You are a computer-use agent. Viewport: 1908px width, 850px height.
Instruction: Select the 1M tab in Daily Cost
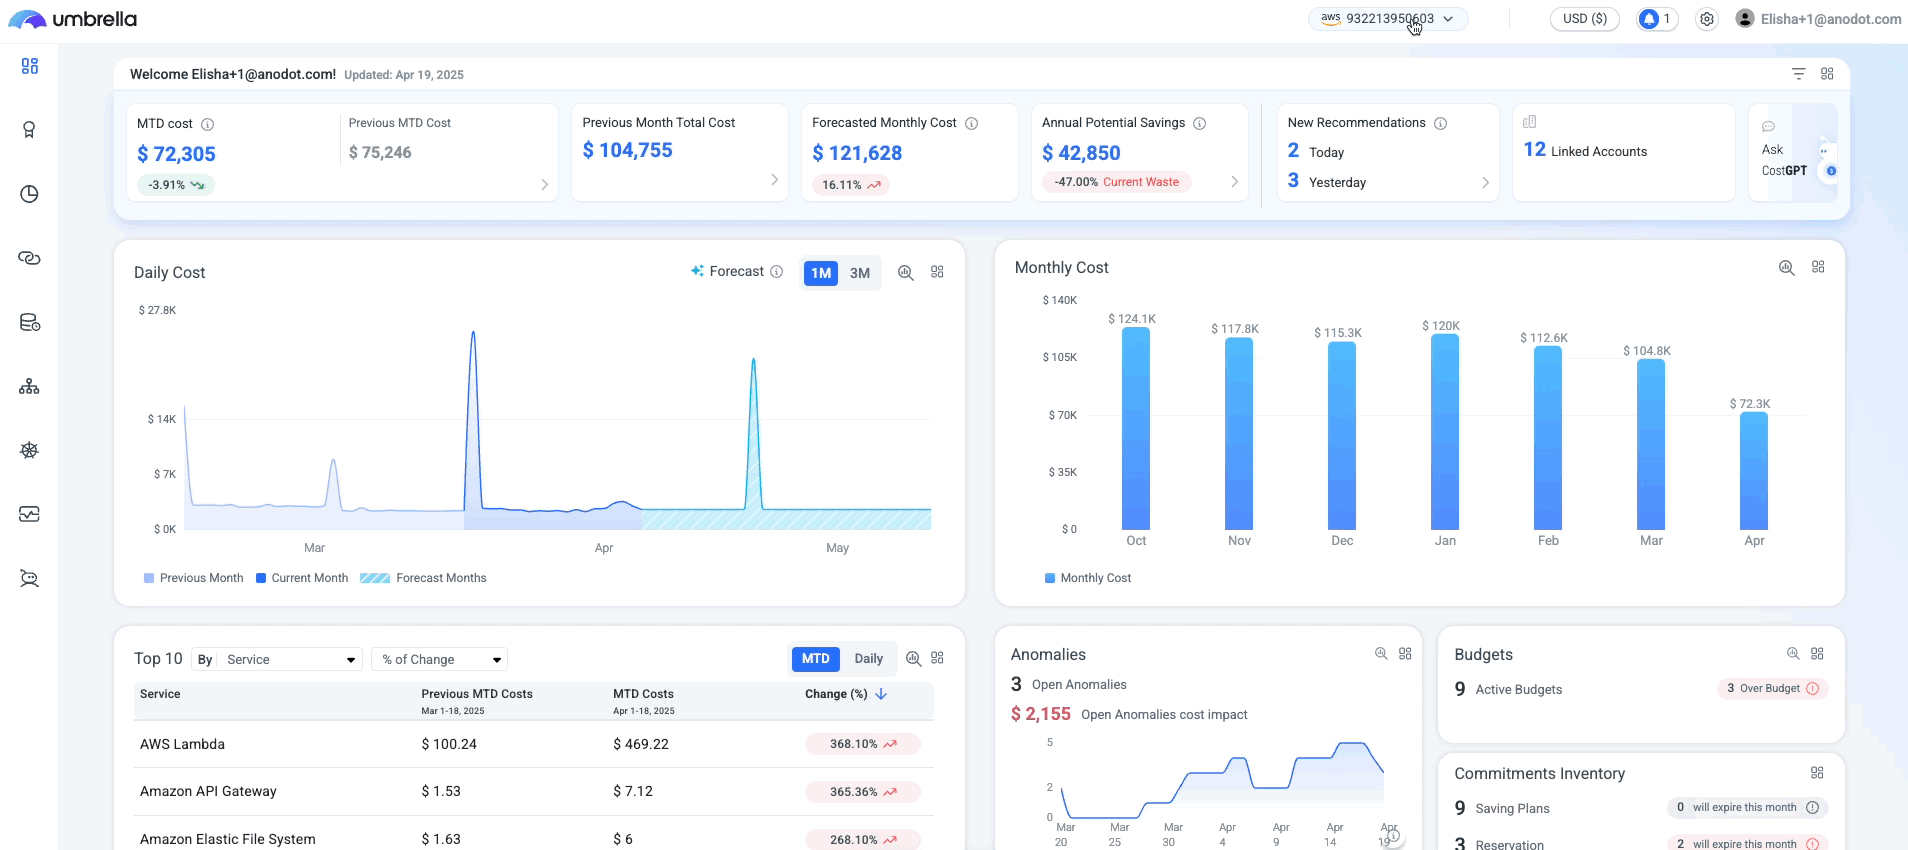point(821,273)
